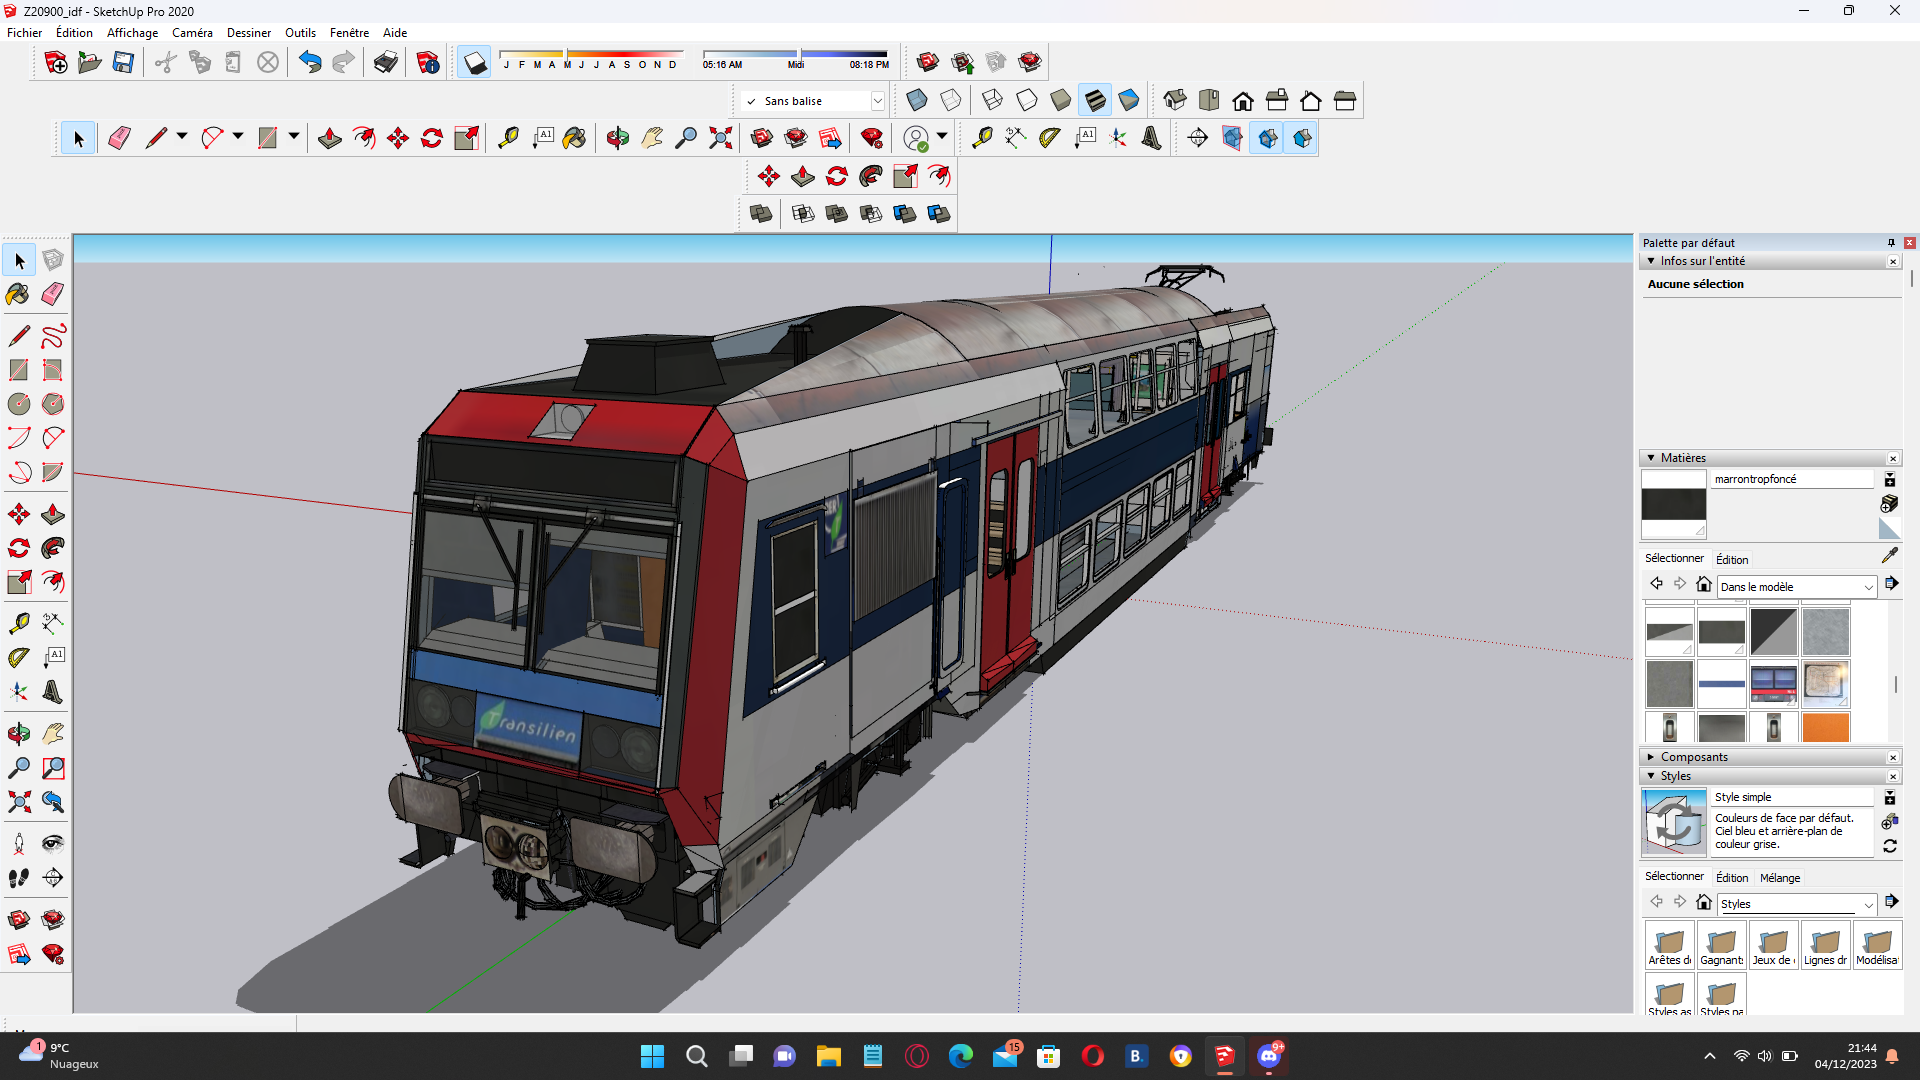Viewport: 1920px width, 1080px height.
Task: Select the Paint Bucket tool in left toolbar
Action: (x=18, y=294)
